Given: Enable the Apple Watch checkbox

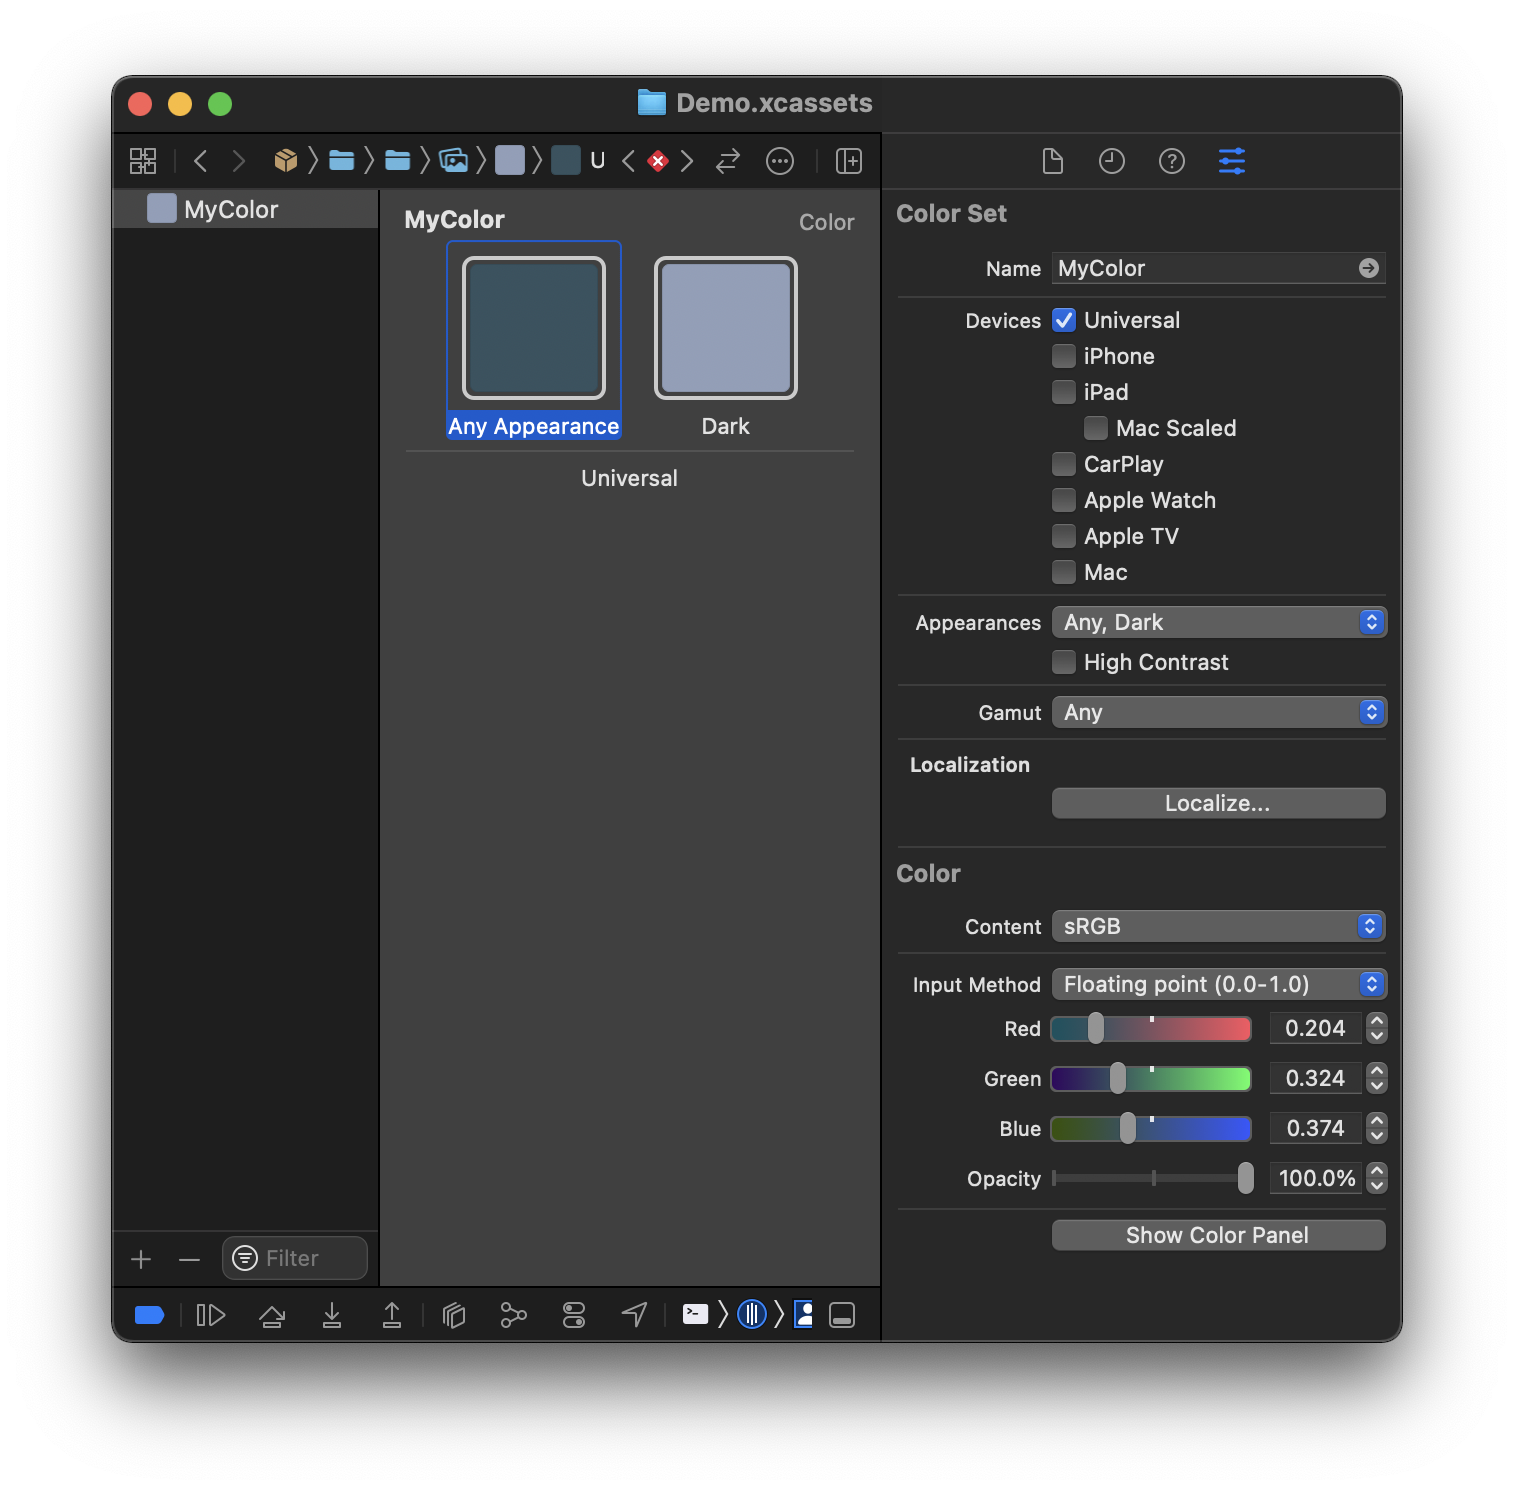Looking at the screenshot, I should (x=1064, y=500).
